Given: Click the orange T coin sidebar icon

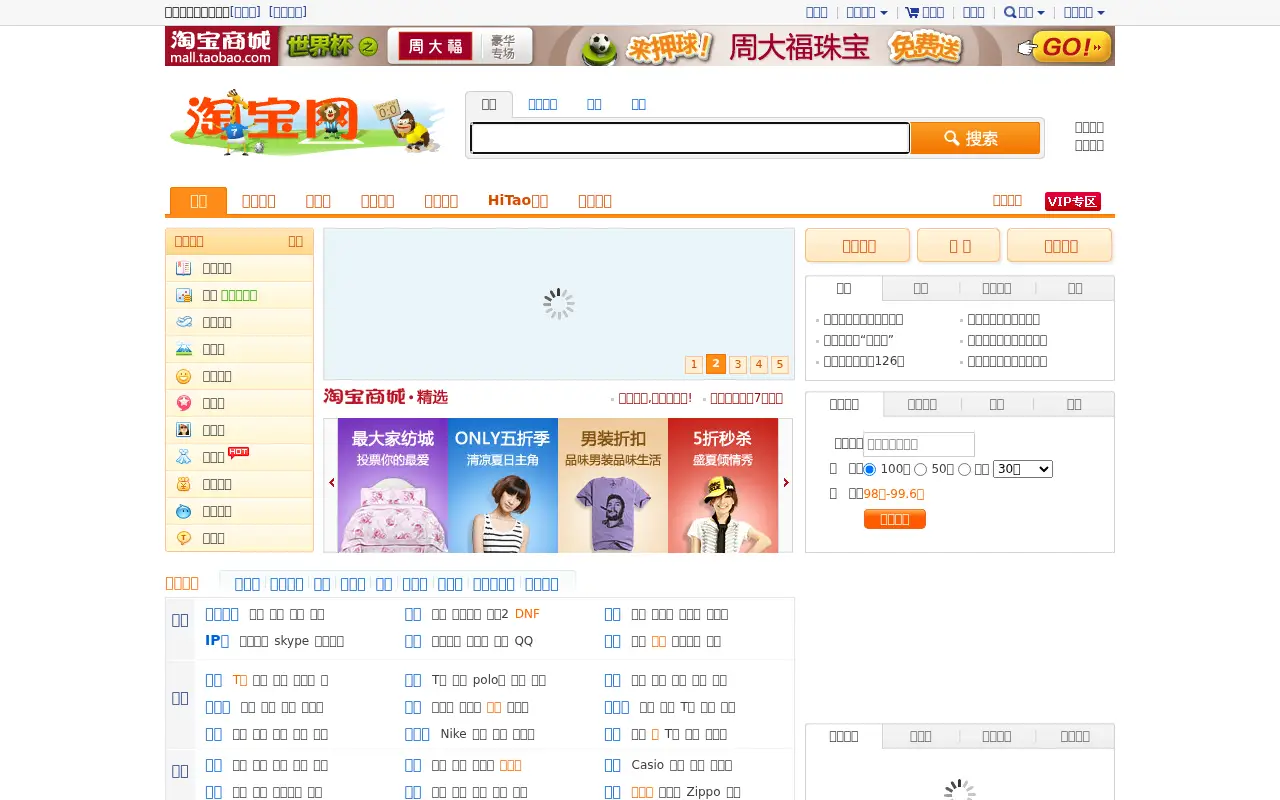Looking at the screenshot, I should click(183, 538).
